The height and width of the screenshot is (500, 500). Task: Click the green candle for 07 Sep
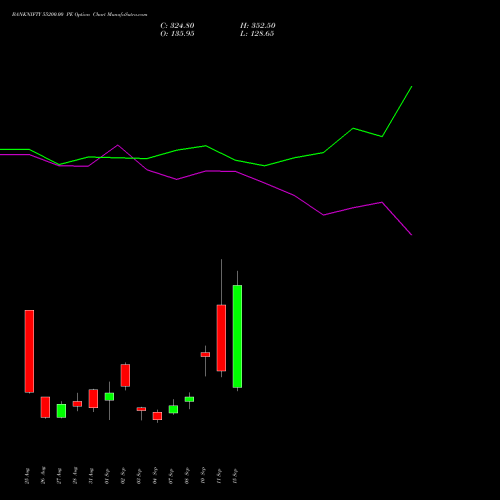pyautogui.click(x=173, y=409)
